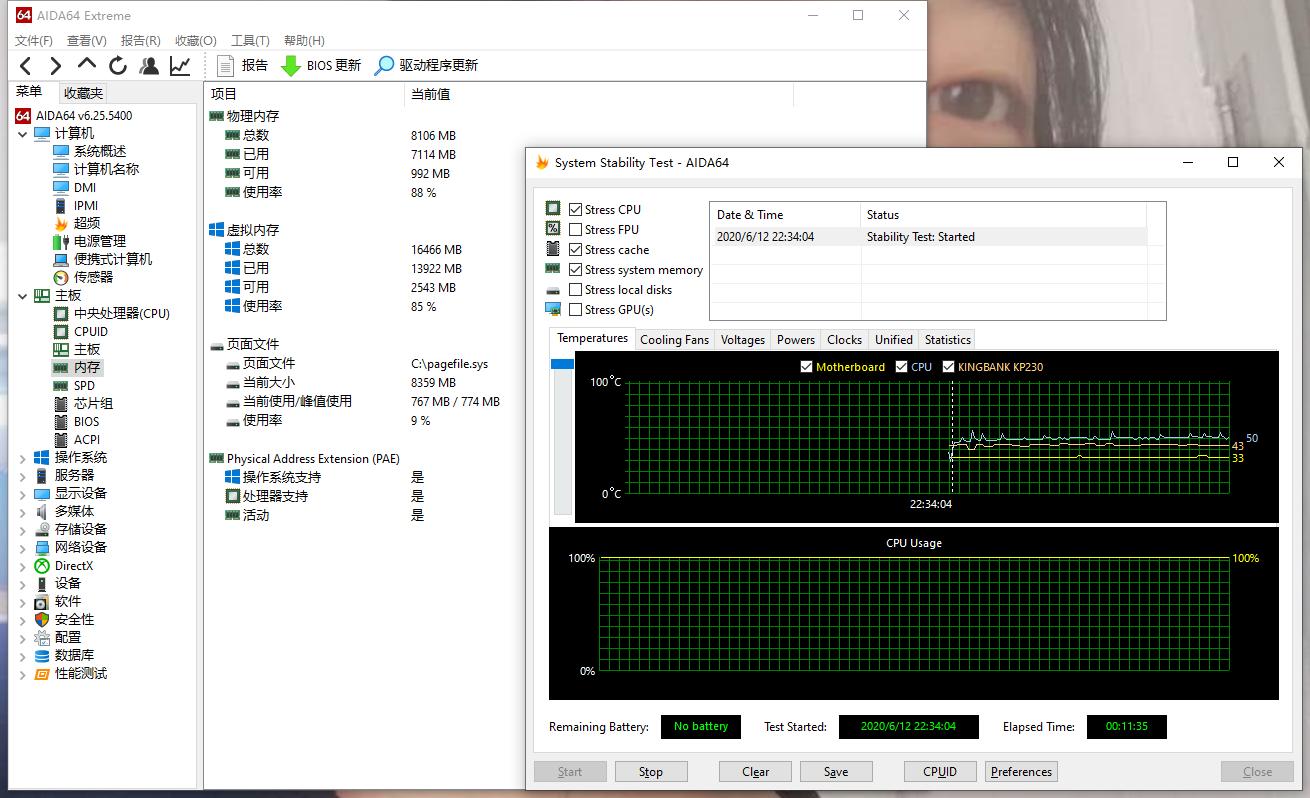Open the user/favorites person icon in toolbar

tap(149, 66)
